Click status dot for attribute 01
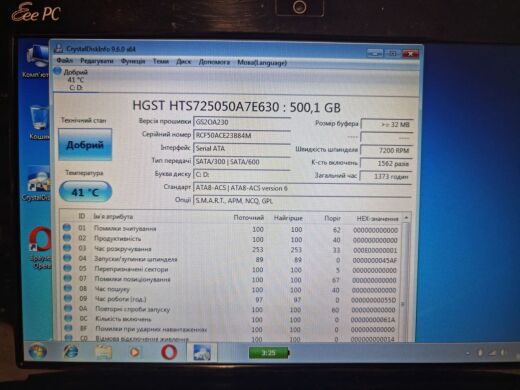The image size is (520, 390). click(x=67, y=228)
